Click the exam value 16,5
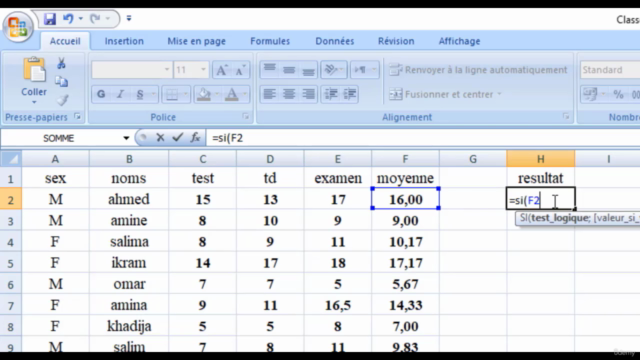640x360 pixels. click(338, 305)
